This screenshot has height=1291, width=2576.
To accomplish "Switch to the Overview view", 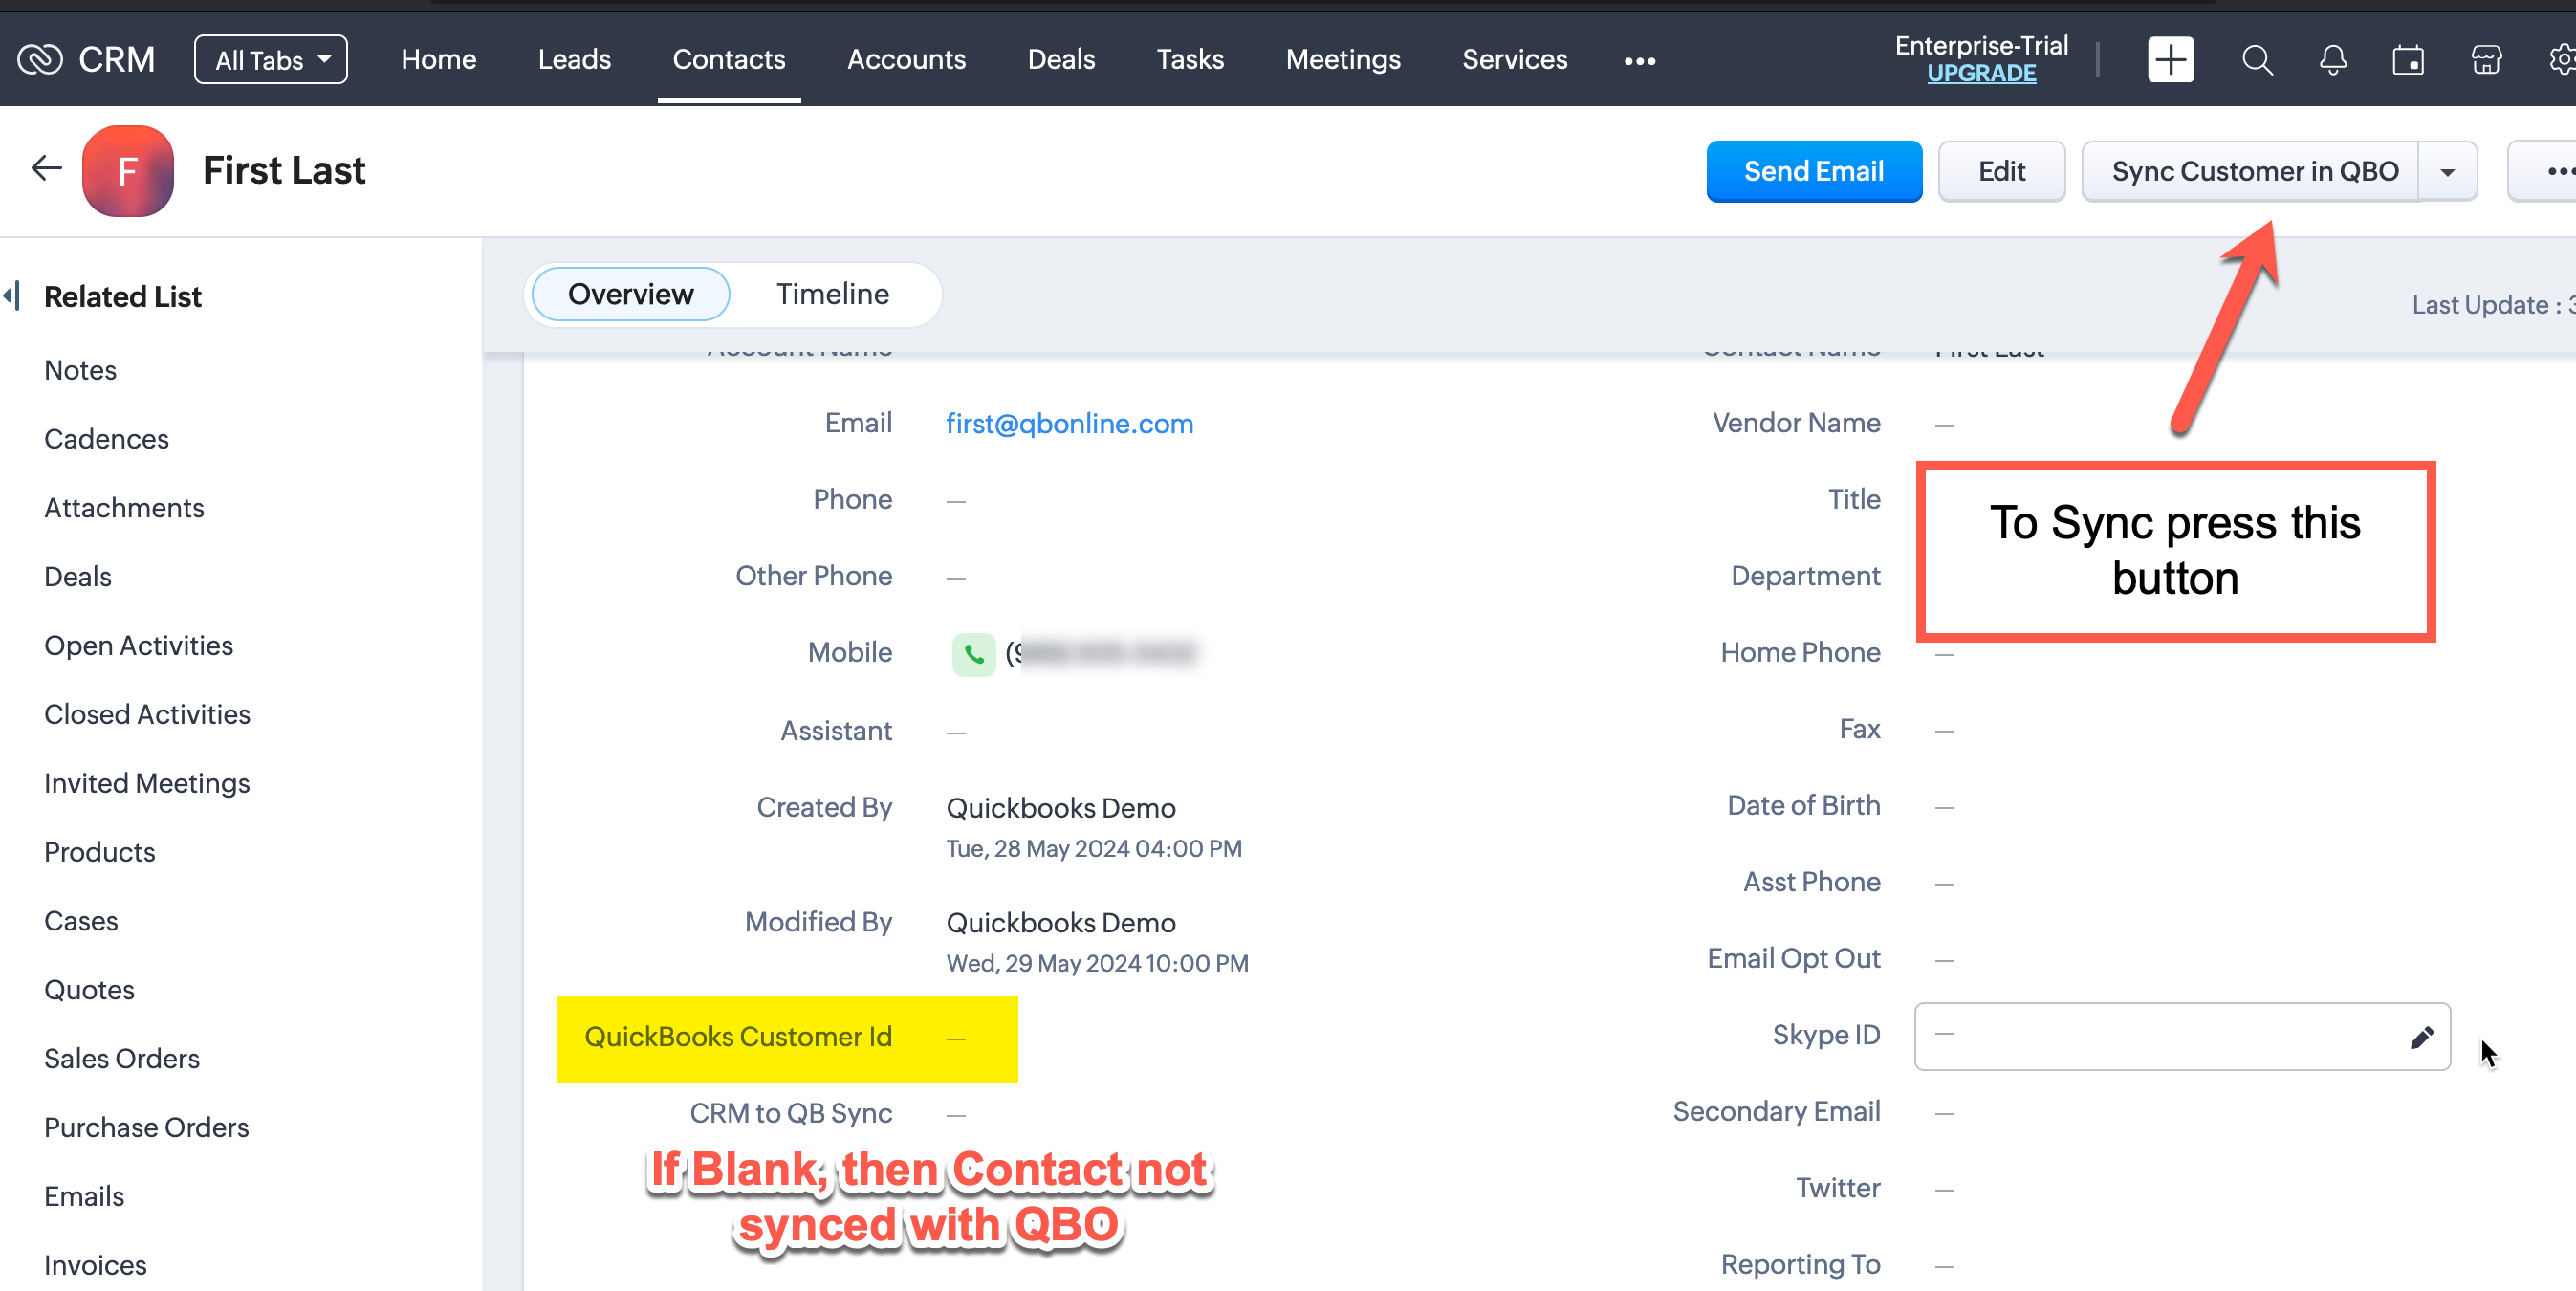I will pos(630,294).
